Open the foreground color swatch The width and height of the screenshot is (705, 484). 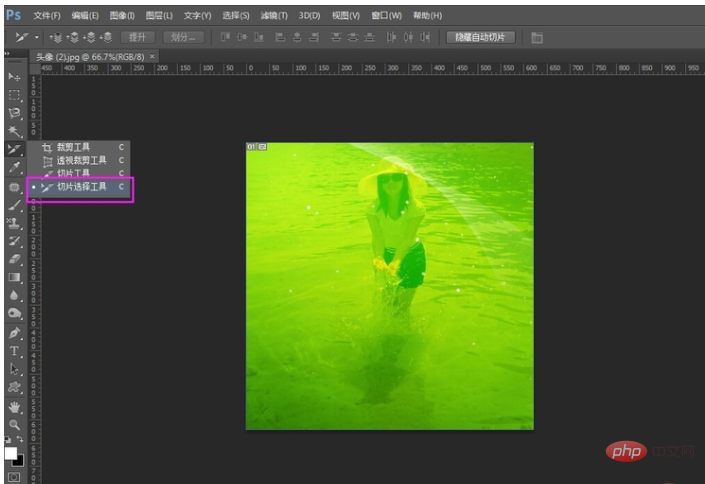pos(11,453)
